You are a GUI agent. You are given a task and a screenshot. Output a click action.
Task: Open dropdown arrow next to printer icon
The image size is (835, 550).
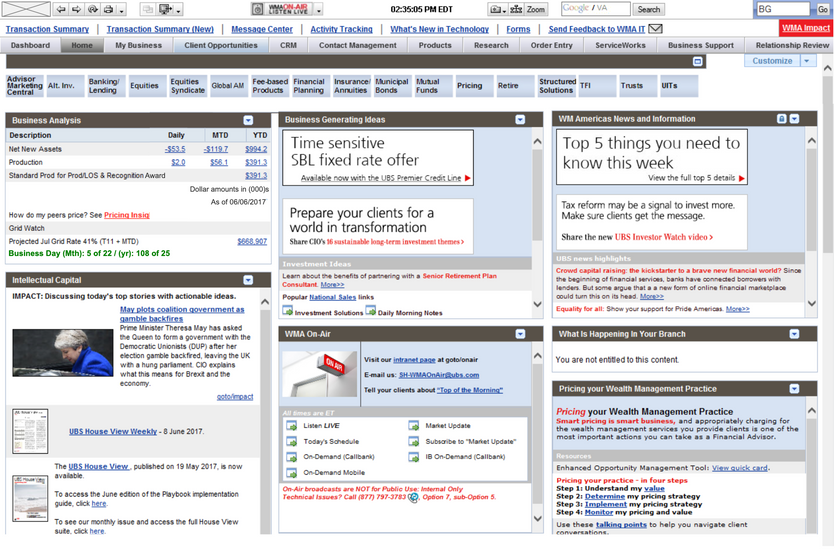(121, 10)
